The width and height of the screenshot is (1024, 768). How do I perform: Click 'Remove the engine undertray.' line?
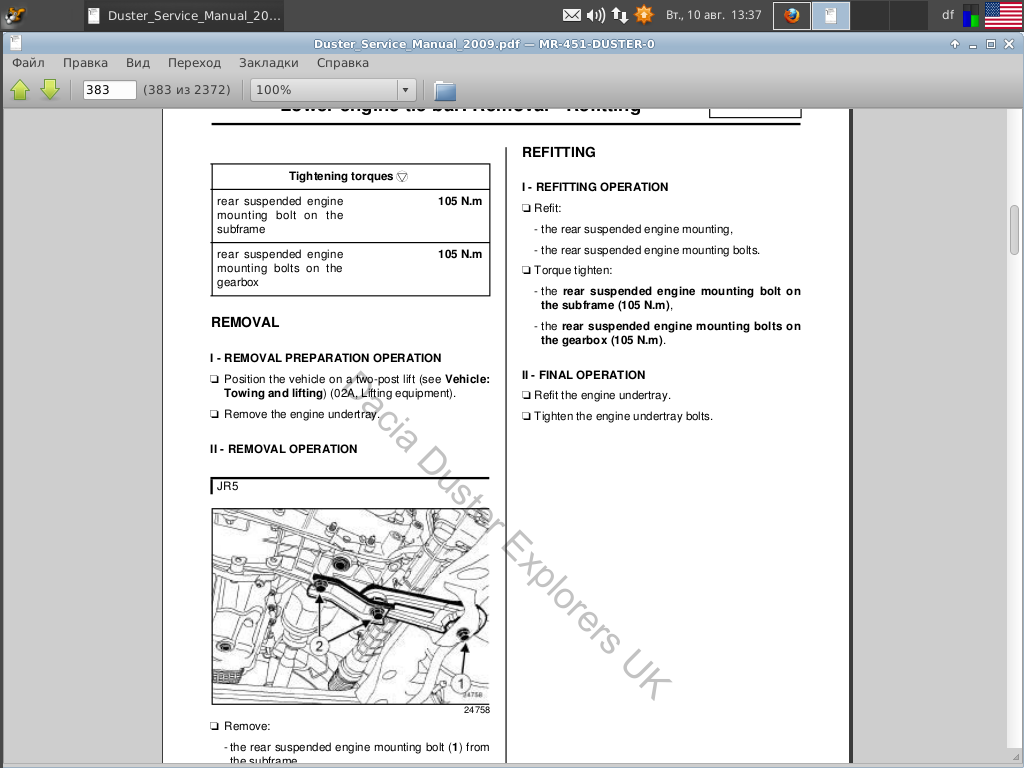[301, 414]
